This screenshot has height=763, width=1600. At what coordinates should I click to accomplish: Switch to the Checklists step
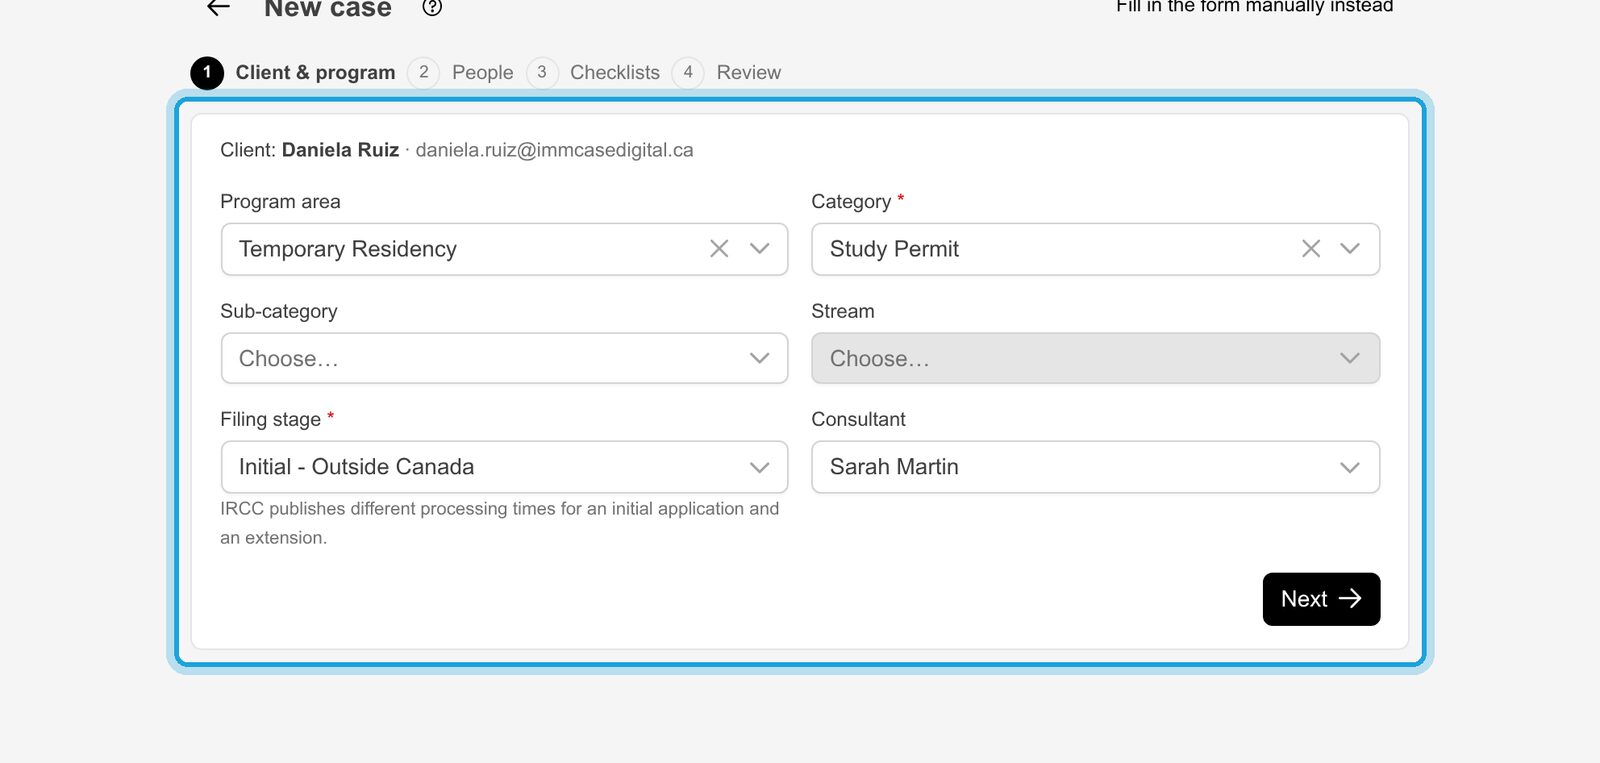(594, 73)
